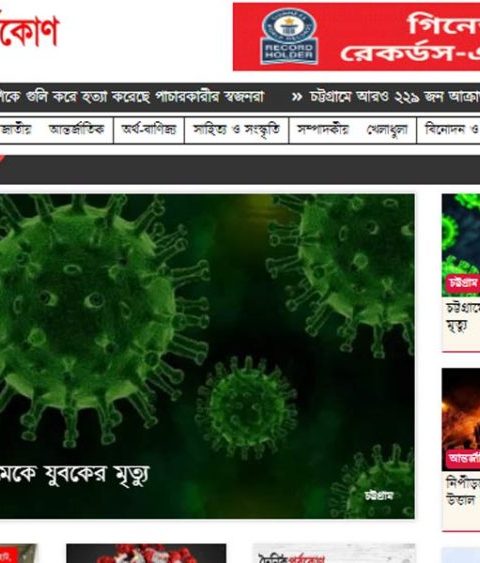
Task: Select the অর্থ-বাণিজ্য navigation tab
Action: pyautogui.click(x=149, y=130)
